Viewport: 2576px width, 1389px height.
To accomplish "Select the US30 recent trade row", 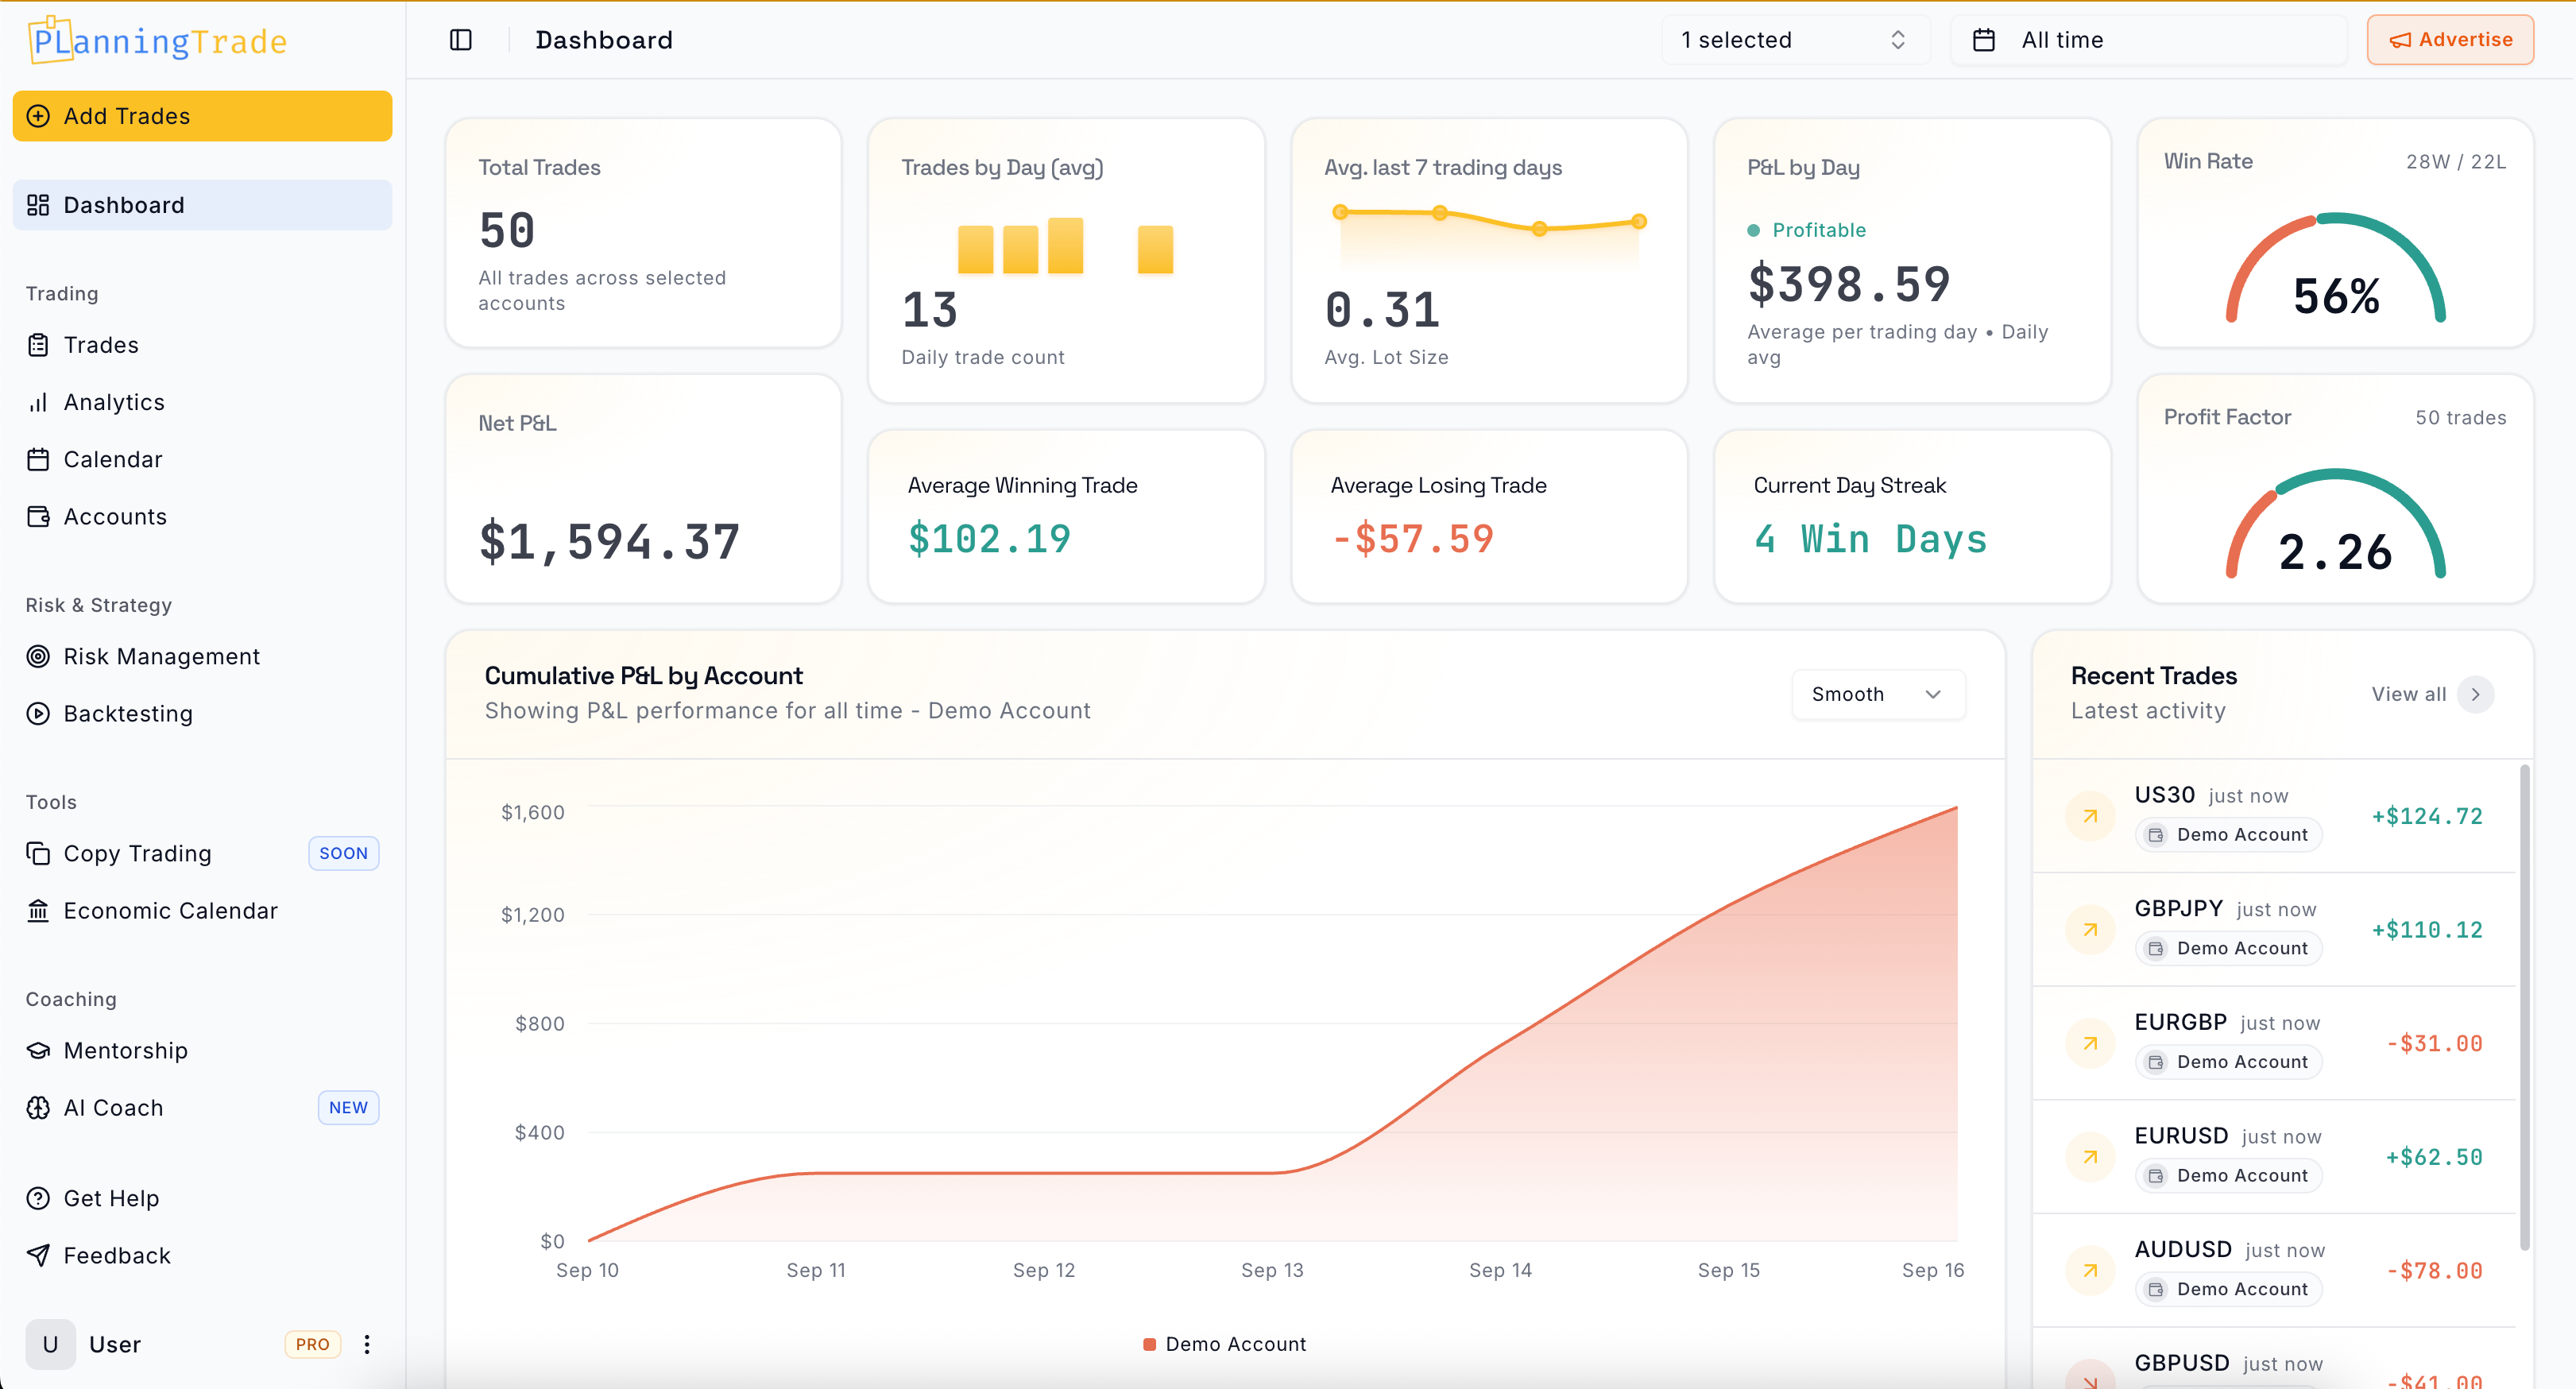I will point(2274,816).
